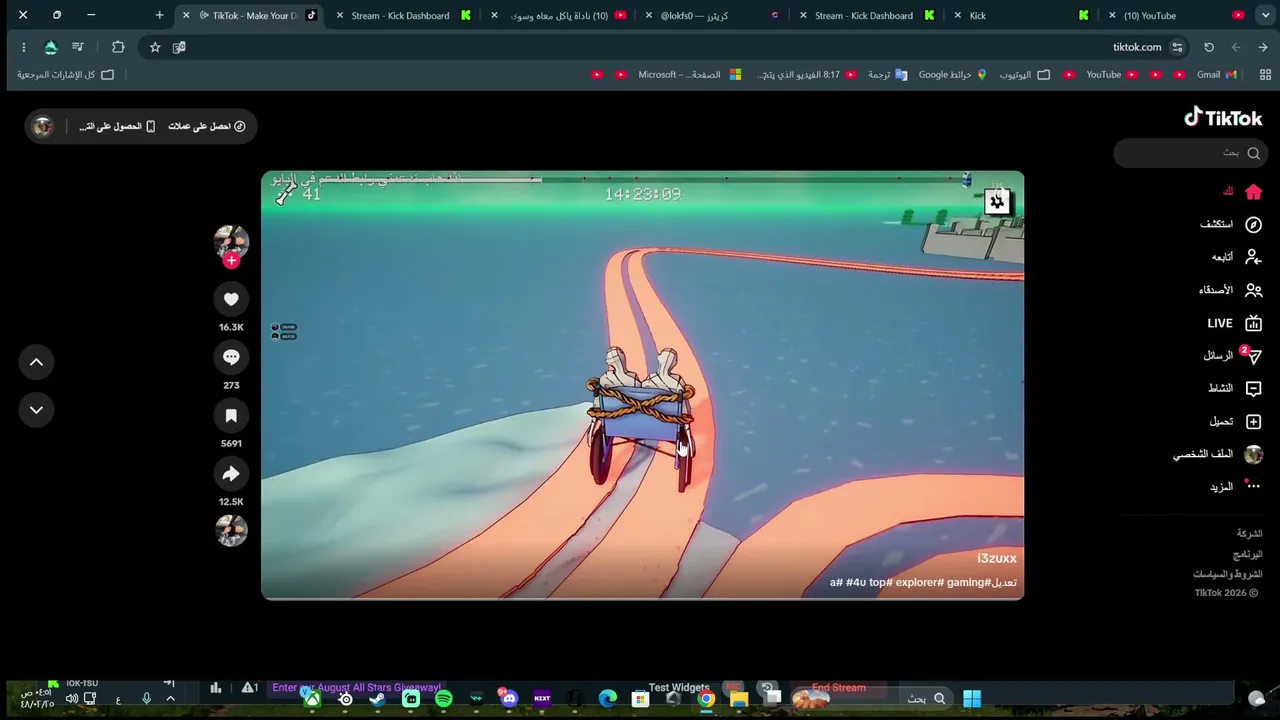This screenshot has height=720, width=1280.
Task: Open the profile avatar in the top pill
Action: pyautogui.click(x=43, y=126)
